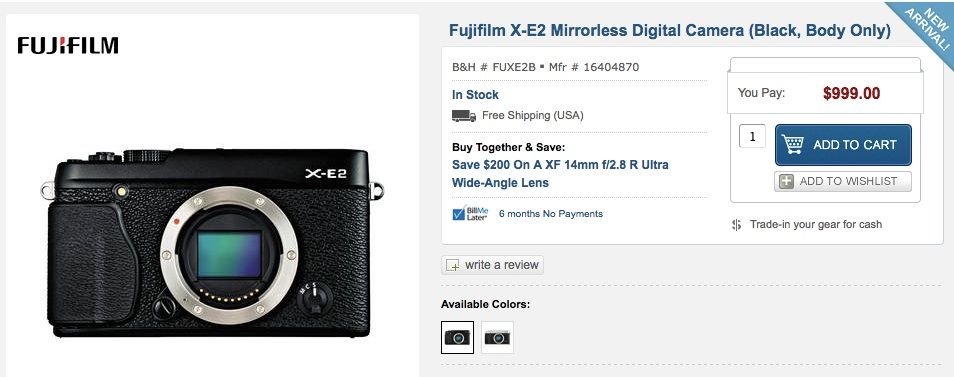This screenshot has width=954, height=377.
Task: Click the main X-E2 camera product image
Action: 212,243
